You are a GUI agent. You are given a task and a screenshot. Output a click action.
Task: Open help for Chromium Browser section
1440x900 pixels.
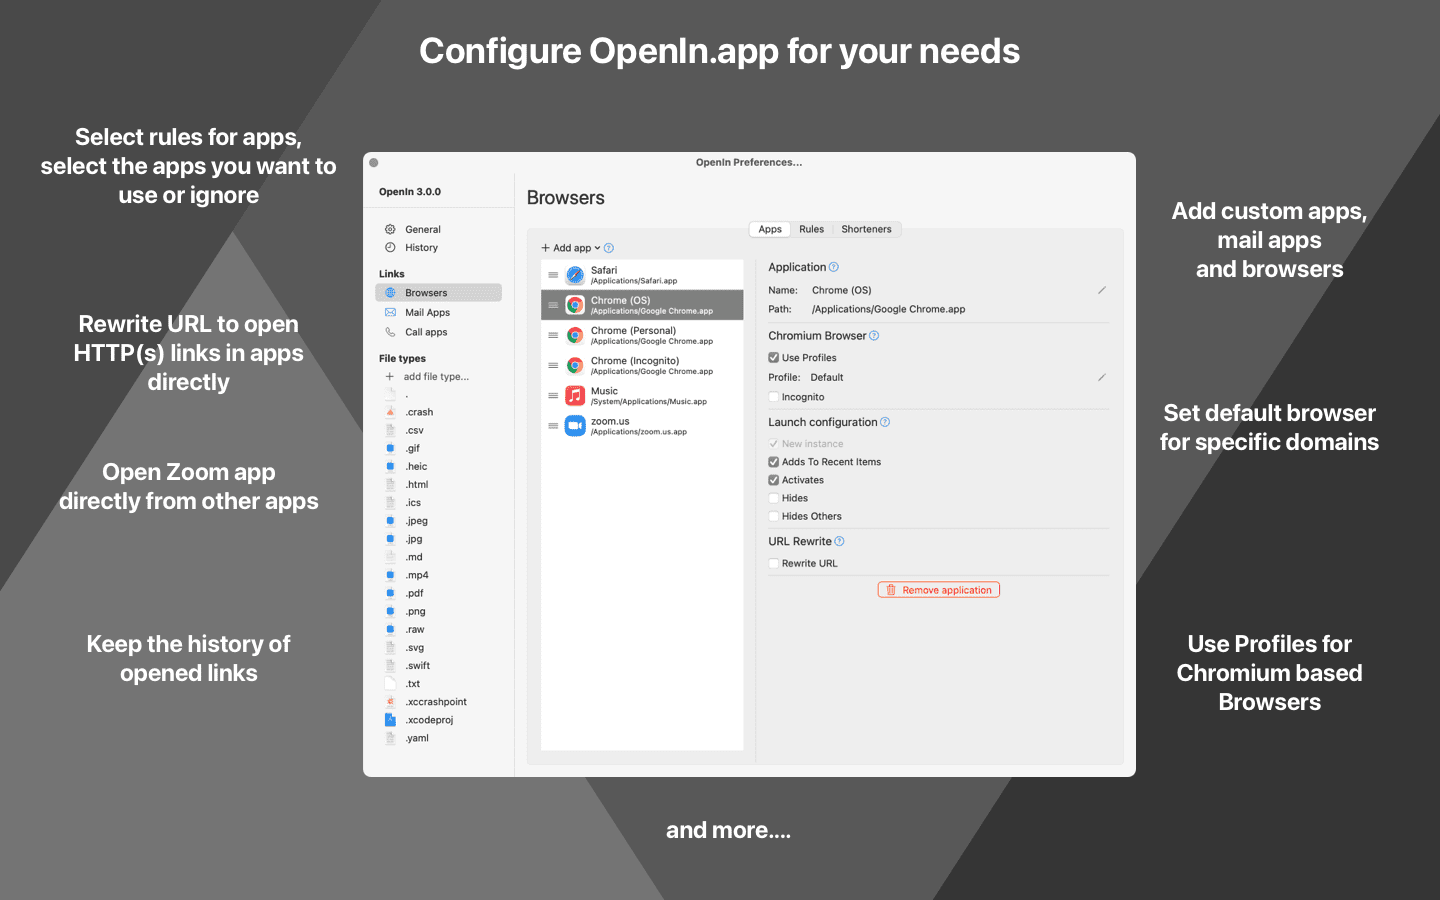point(874,336)
